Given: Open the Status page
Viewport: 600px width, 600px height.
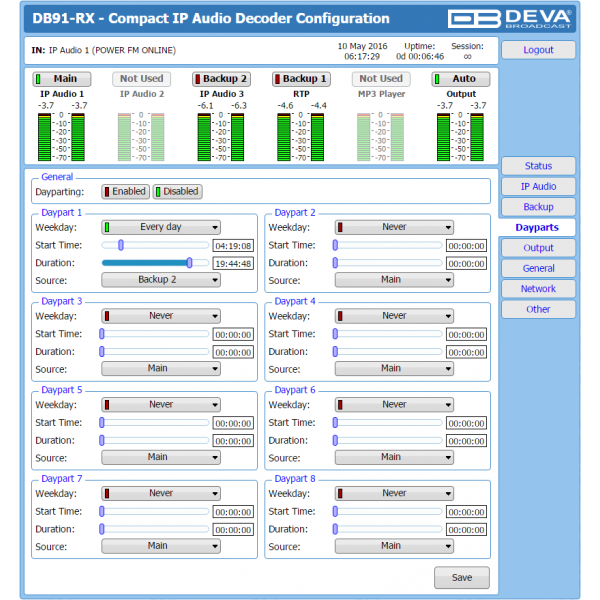Looking at the screenshot, I should pos(538,166).
